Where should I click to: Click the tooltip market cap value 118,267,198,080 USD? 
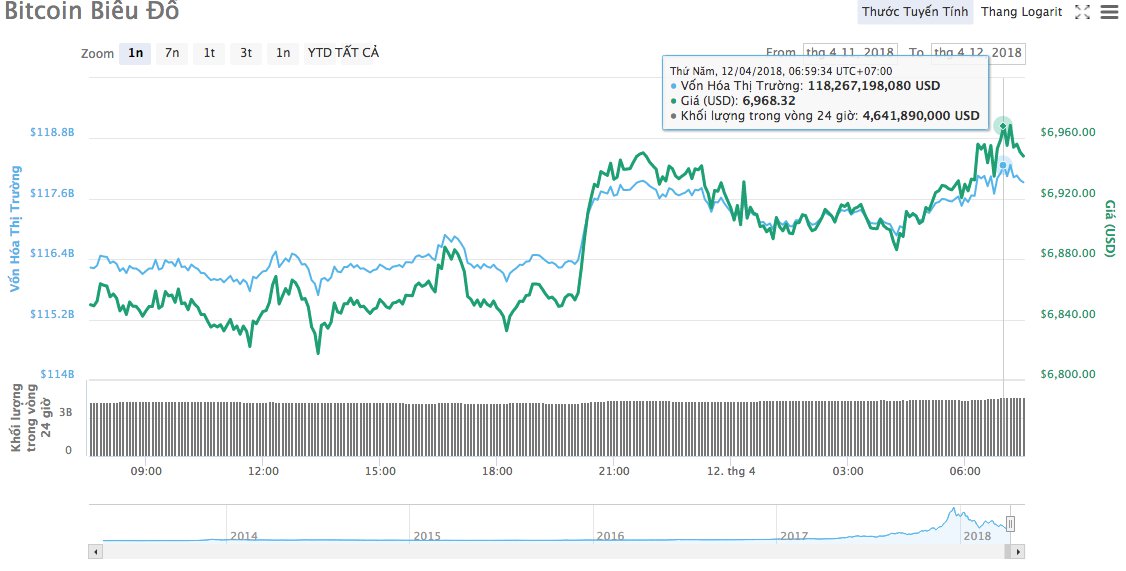(x=874, y=86)
